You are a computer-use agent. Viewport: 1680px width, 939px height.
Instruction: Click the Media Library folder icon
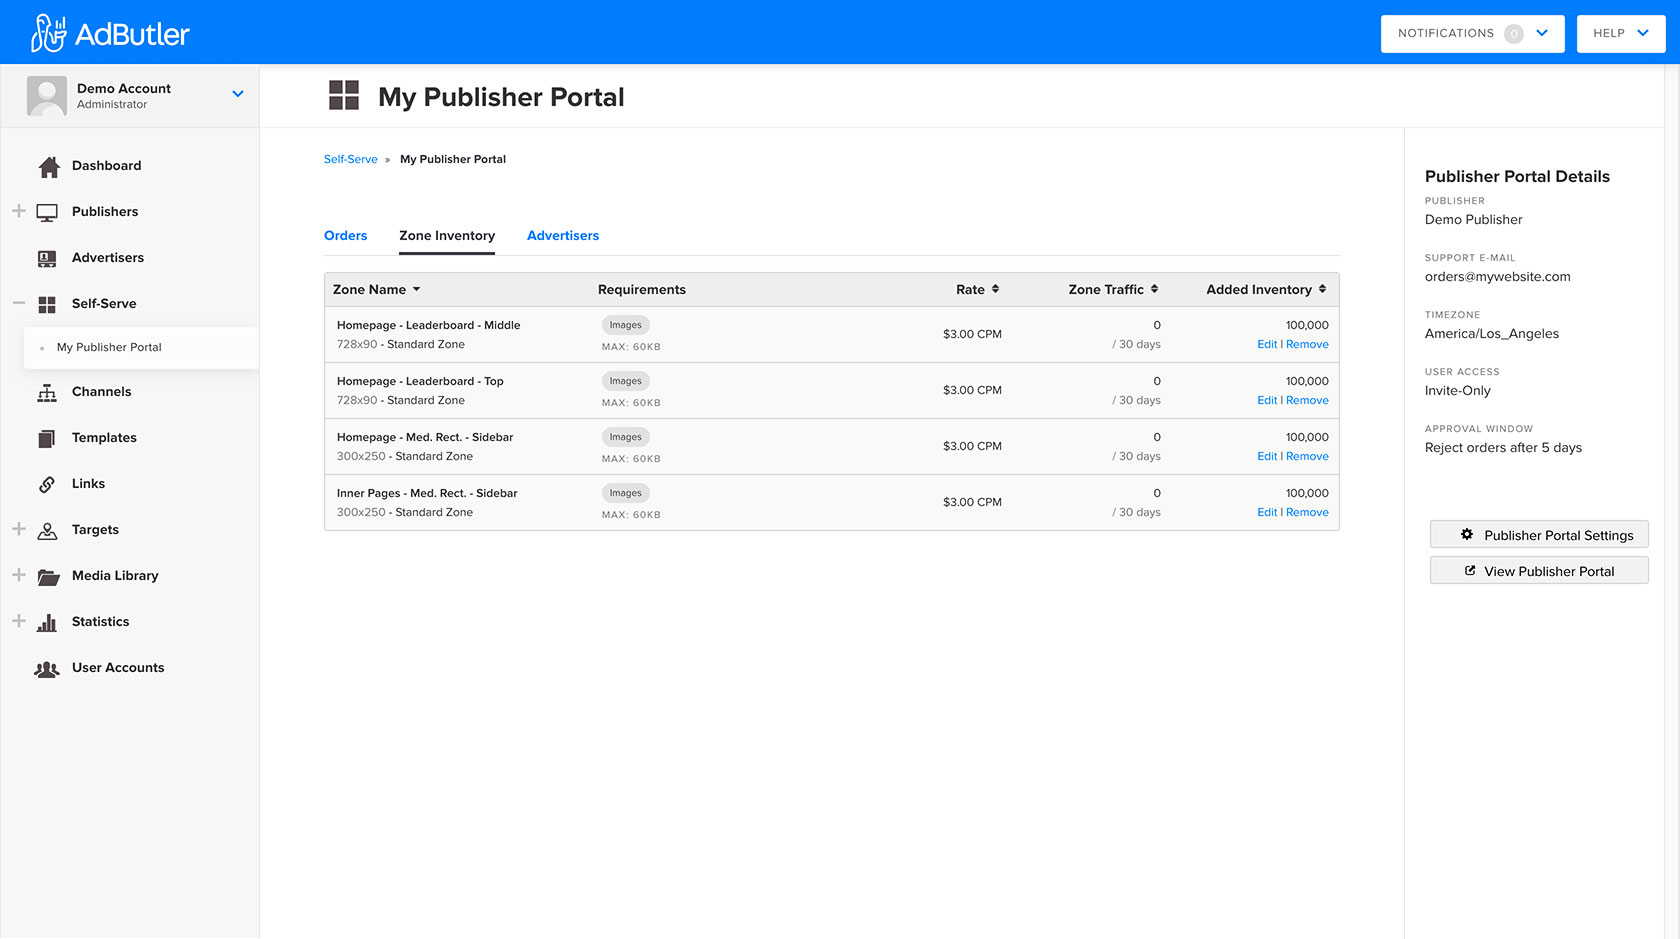[x=47, y=575]
